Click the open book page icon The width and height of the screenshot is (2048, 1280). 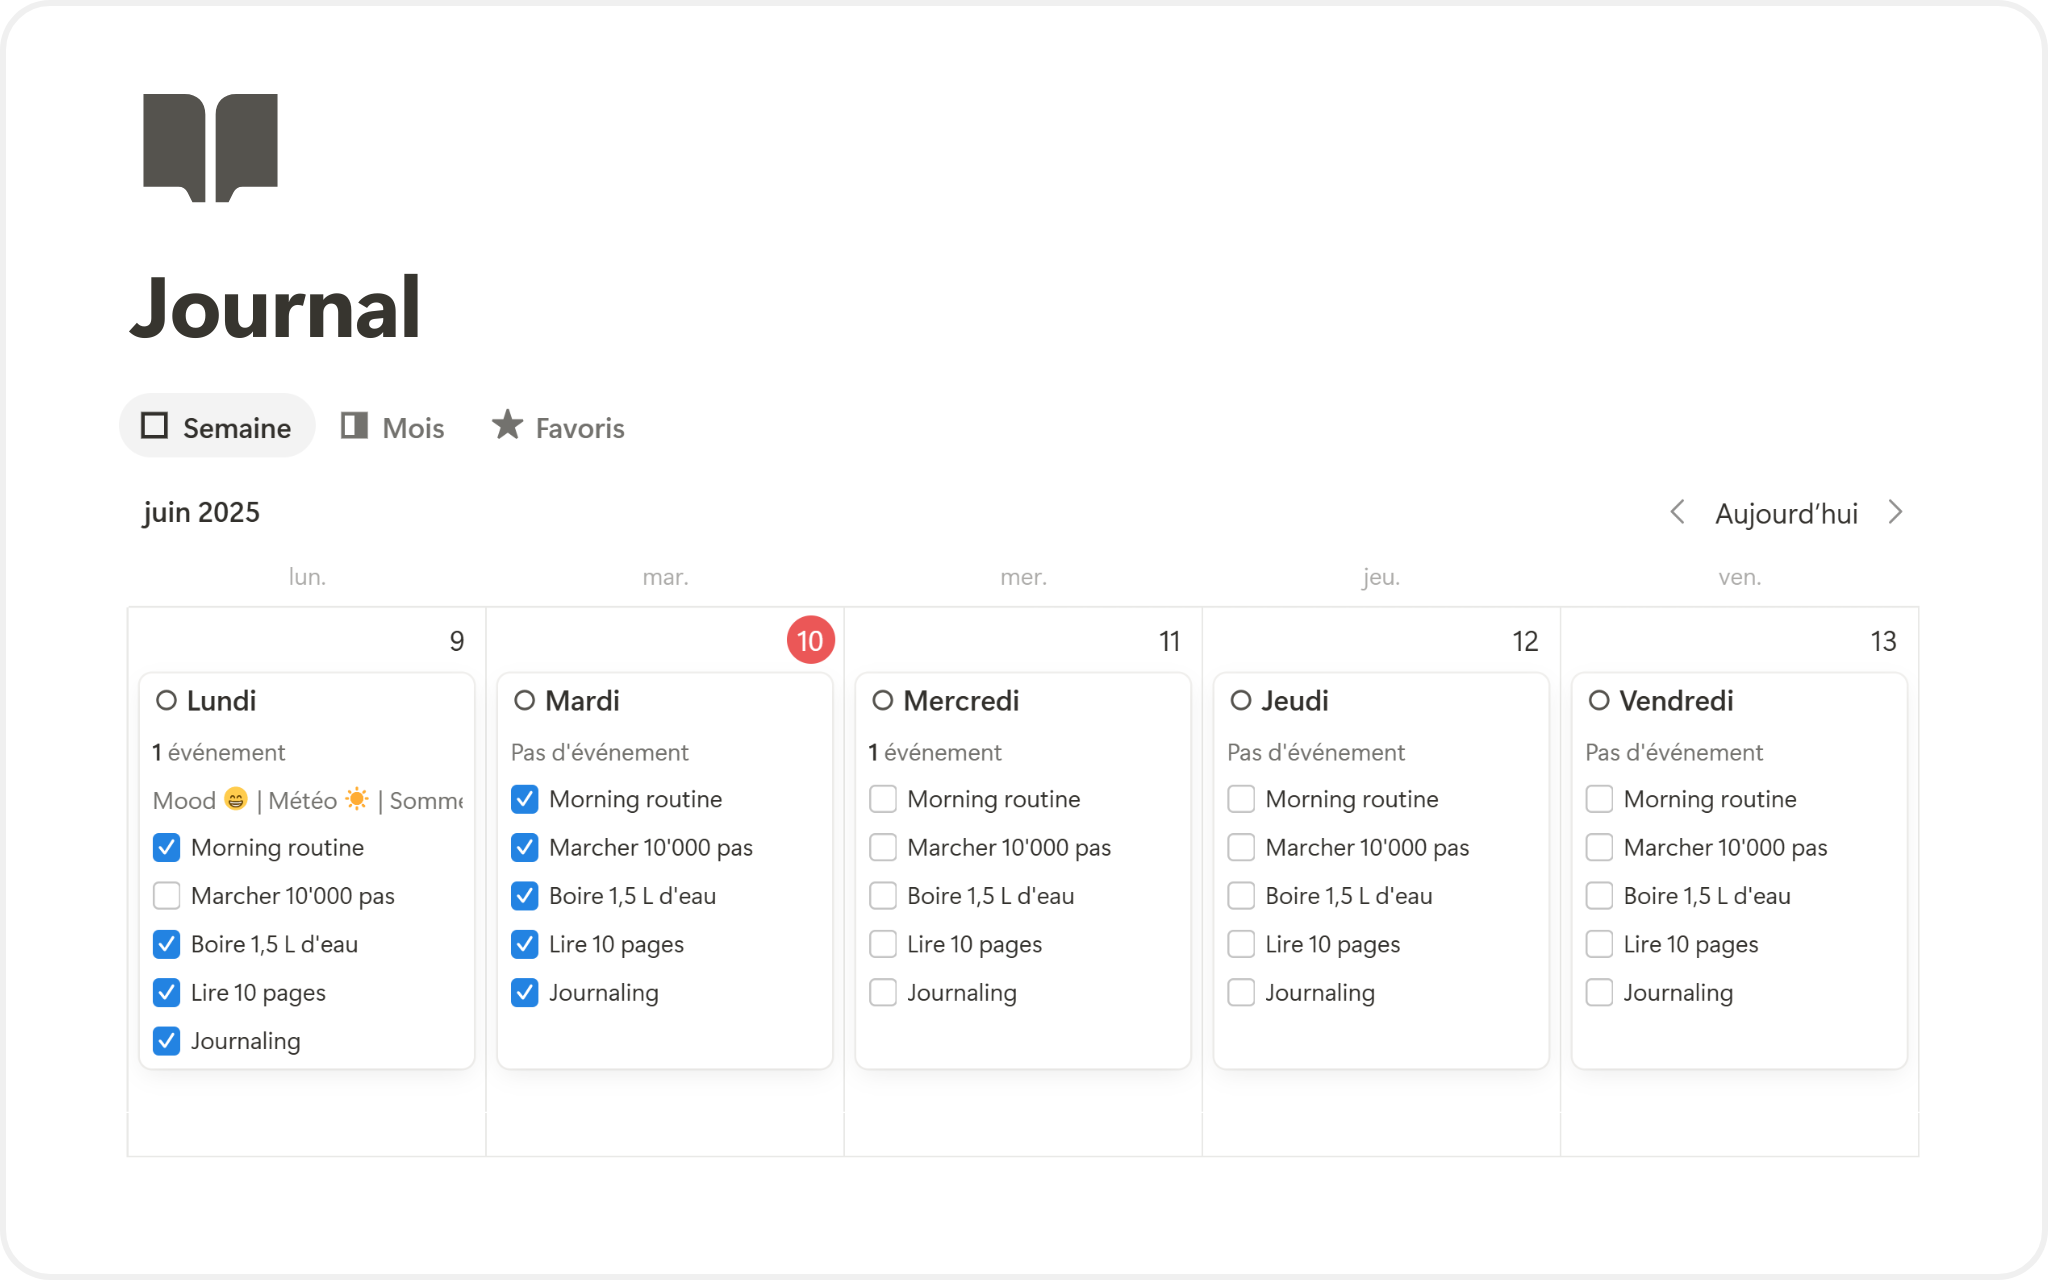coord(210,147)
